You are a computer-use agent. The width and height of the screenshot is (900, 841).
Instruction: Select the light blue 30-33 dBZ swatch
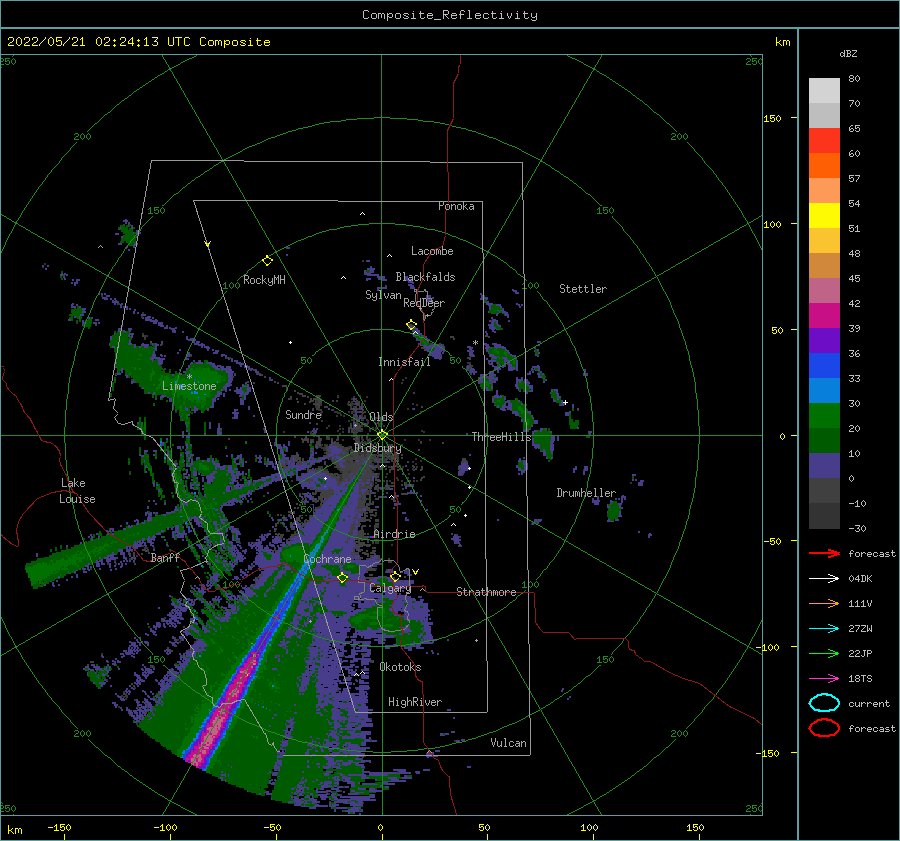point(824,391)
